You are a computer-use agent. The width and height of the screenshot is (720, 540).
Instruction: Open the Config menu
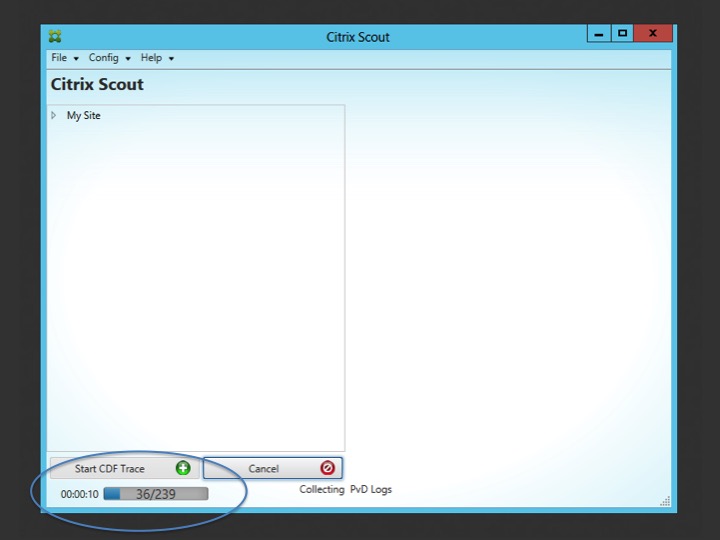[x=110, y=58]
